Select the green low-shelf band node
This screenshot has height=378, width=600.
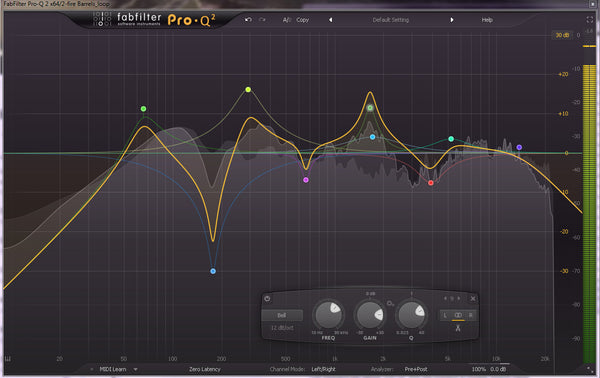tap(143, 109)
